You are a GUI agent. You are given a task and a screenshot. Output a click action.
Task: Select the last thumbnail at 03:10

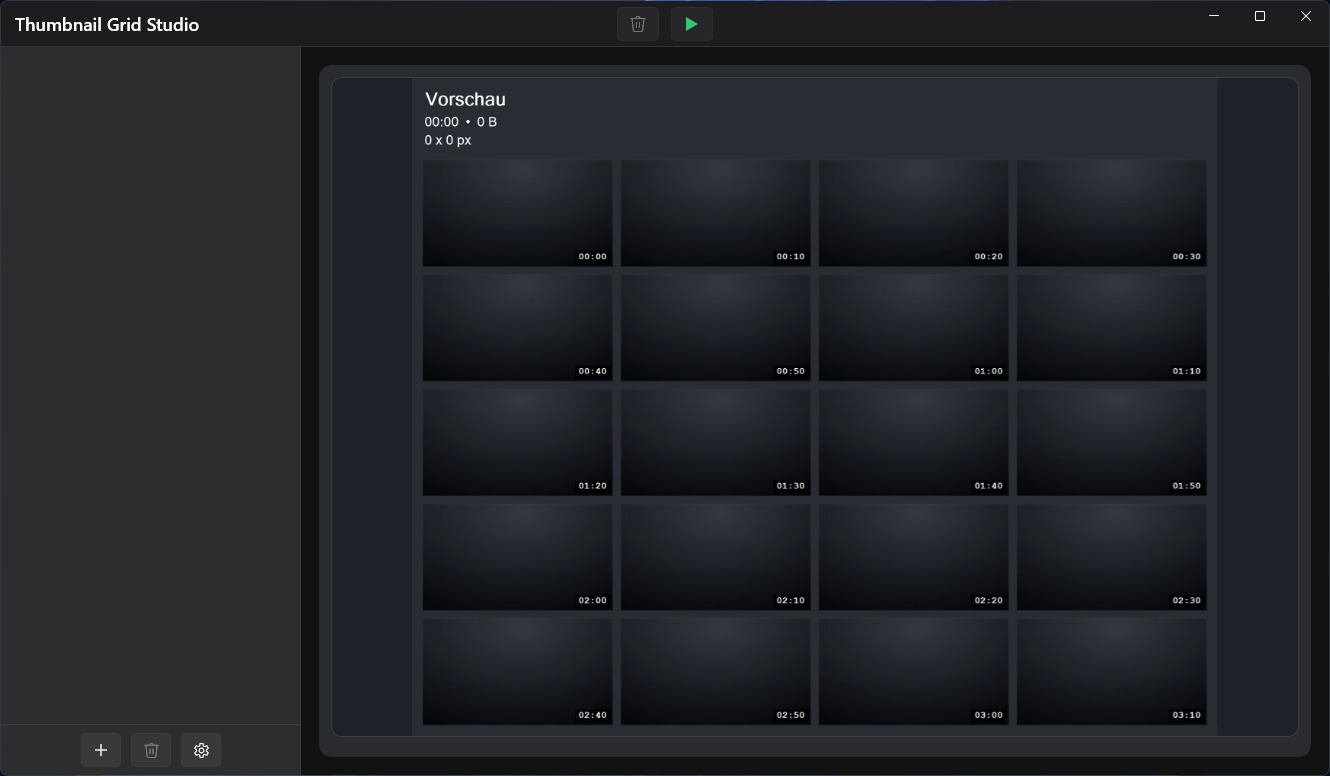(x=1111, y=671)
